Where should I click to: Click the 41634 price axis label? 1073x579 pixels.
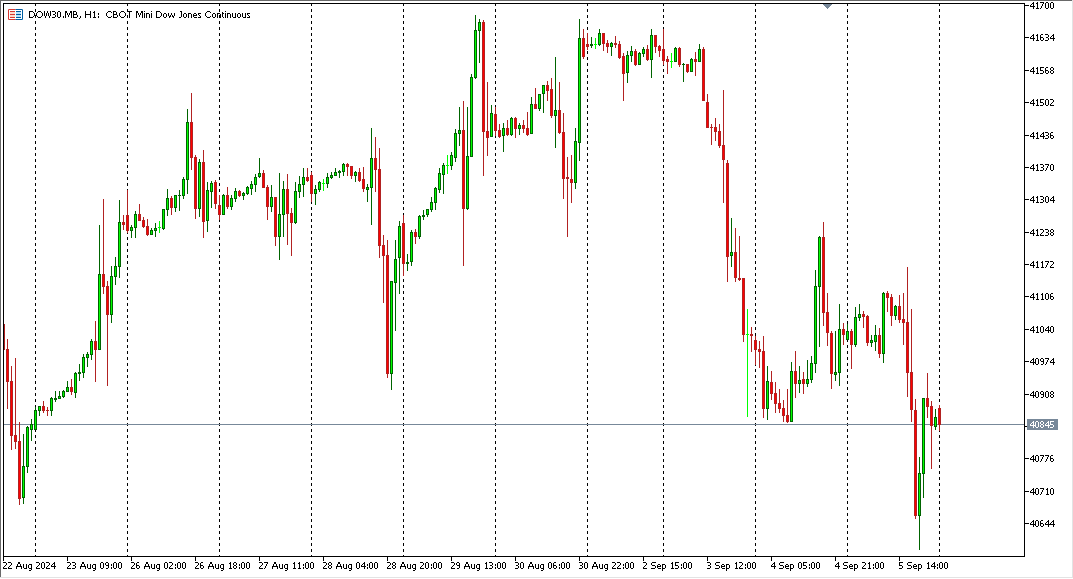[x=1042, y=38]
